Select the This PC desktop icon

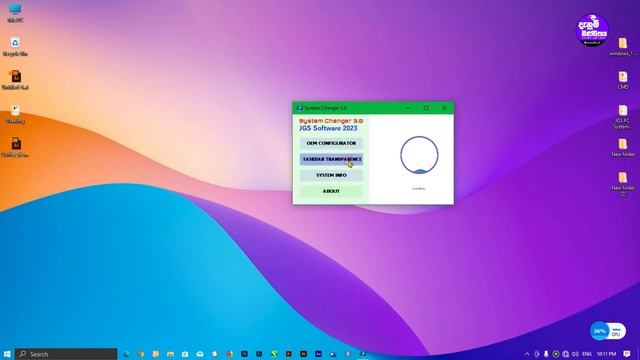coord(15,12)
